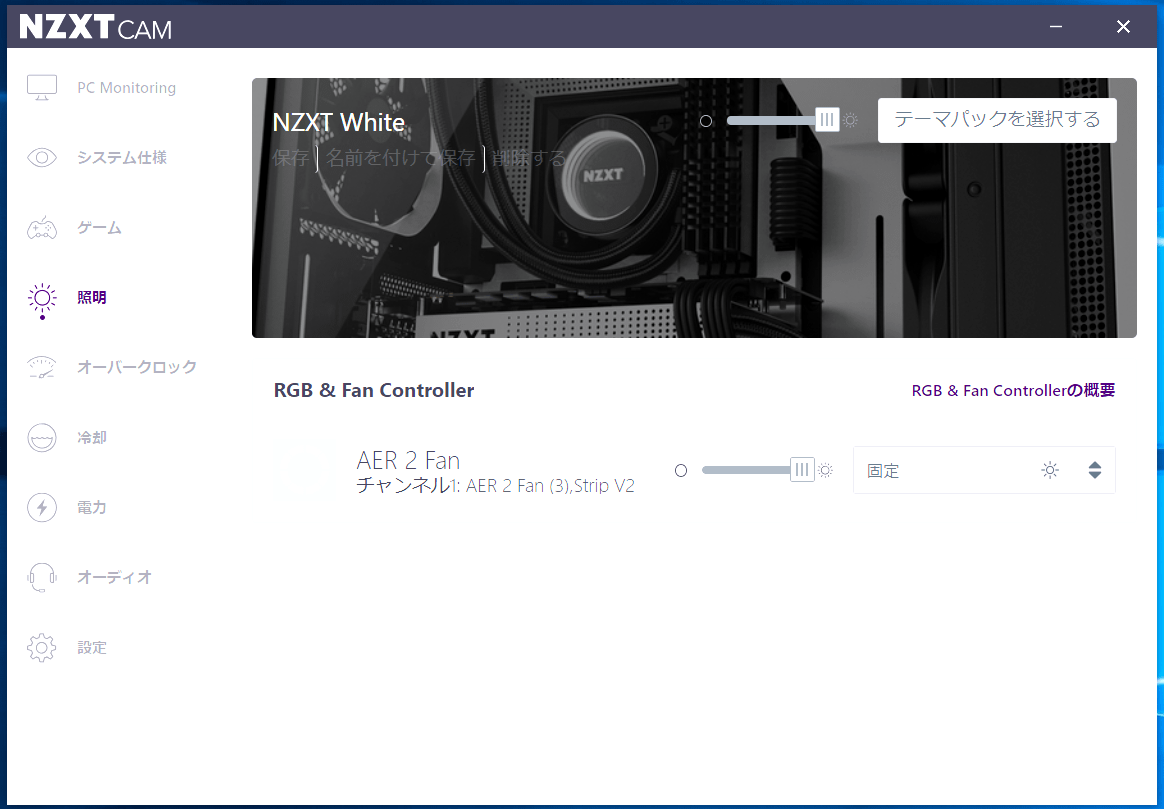
Task: Open the ゲーム section
Action: pos(99,228)
